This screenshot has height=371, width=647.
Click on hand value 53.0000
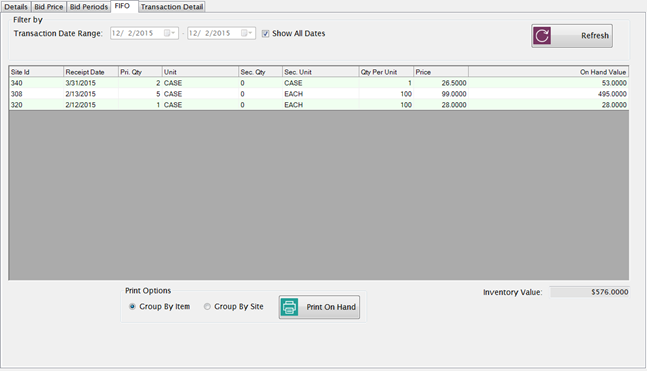548,83
